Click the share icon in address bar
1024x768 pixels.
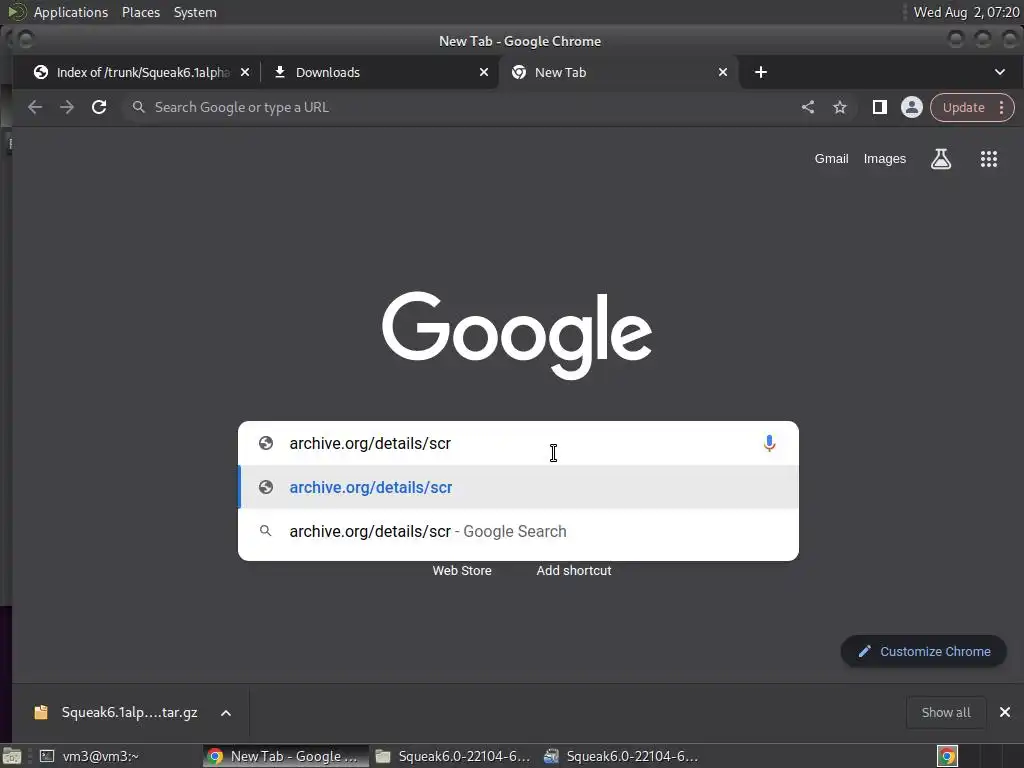(x=808, y=107)
